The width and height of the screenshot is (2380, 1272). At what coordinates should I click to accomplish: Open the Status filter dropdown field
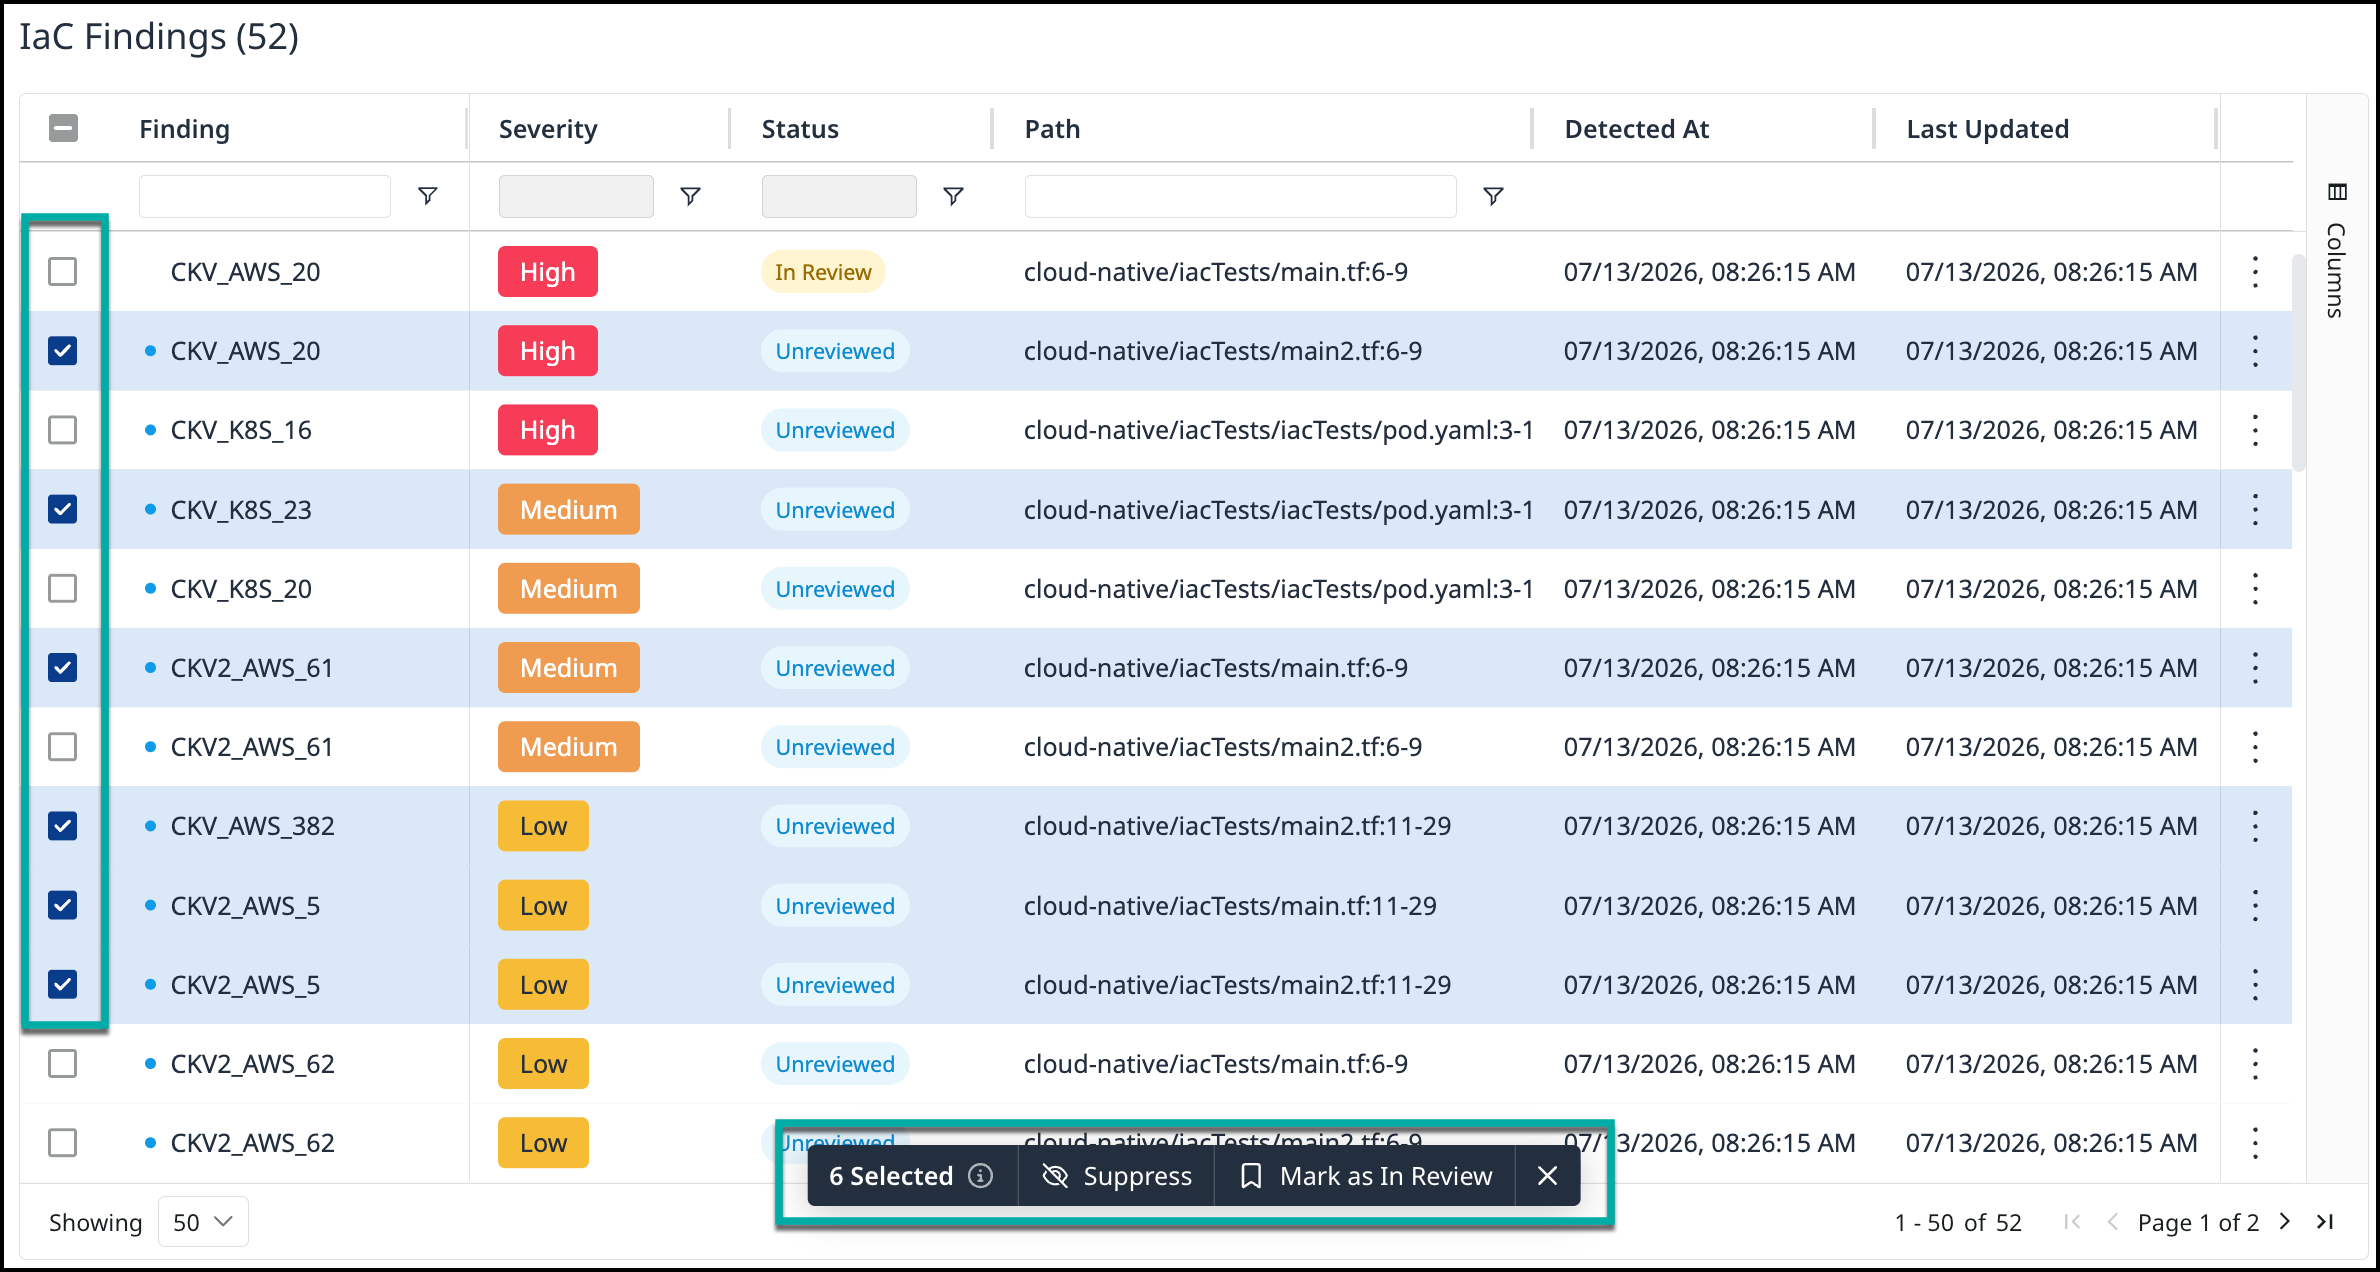pos(839,196)
